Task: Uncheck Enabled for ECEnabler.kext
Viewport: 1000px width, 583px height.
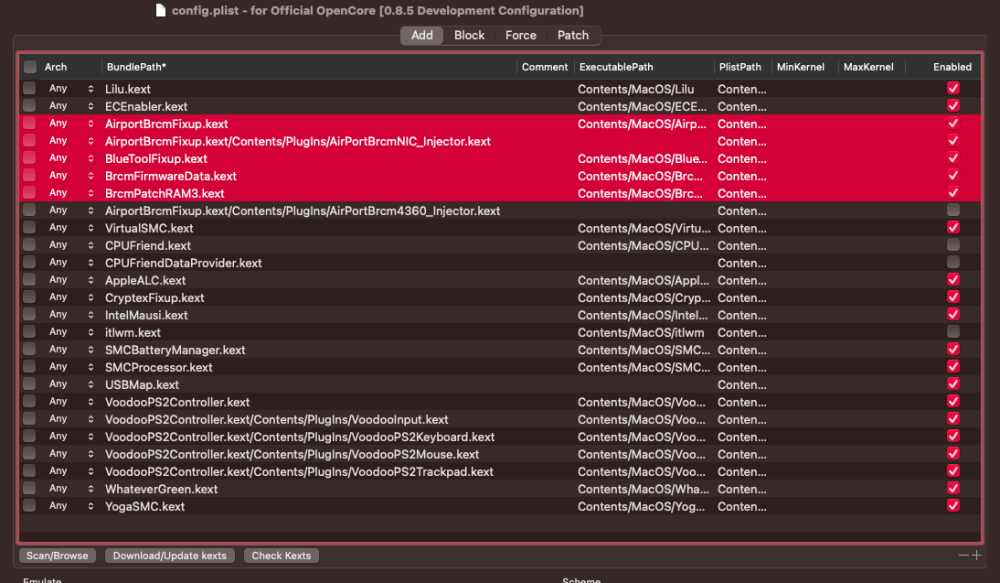Action: 953,105
